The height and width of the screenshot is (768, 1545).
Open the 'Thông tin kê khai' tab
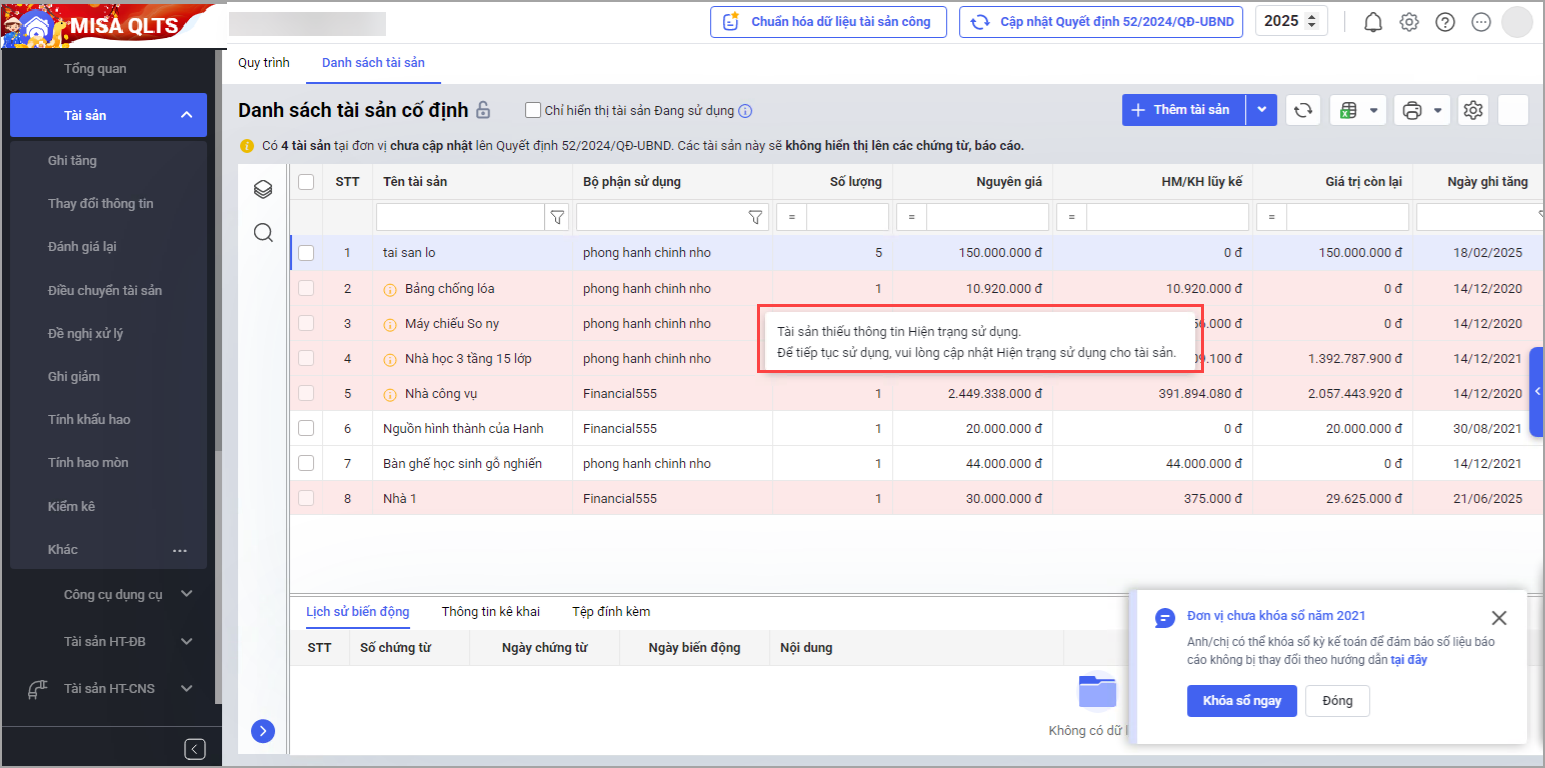coord(490,611)
